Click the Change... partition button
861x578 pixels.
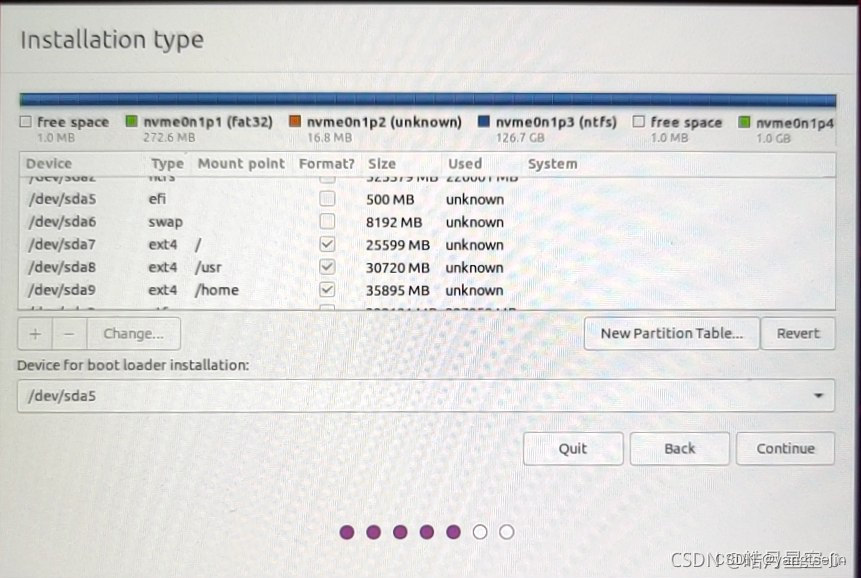pos(133,334)
